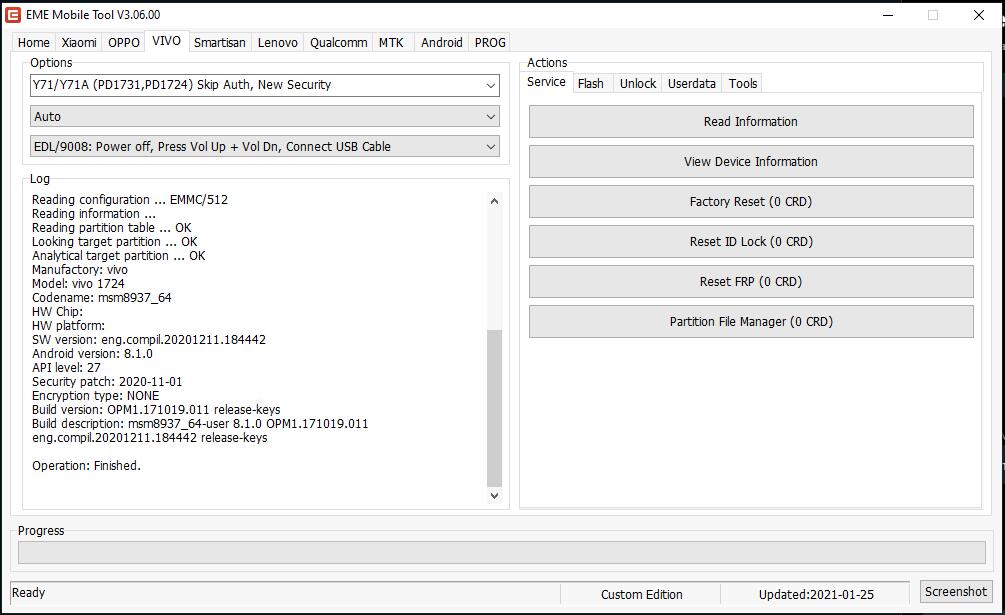Viewport: 1005px width, 615px height.
Task: Select the VIVO tab
Action: [x=167, y=41]
